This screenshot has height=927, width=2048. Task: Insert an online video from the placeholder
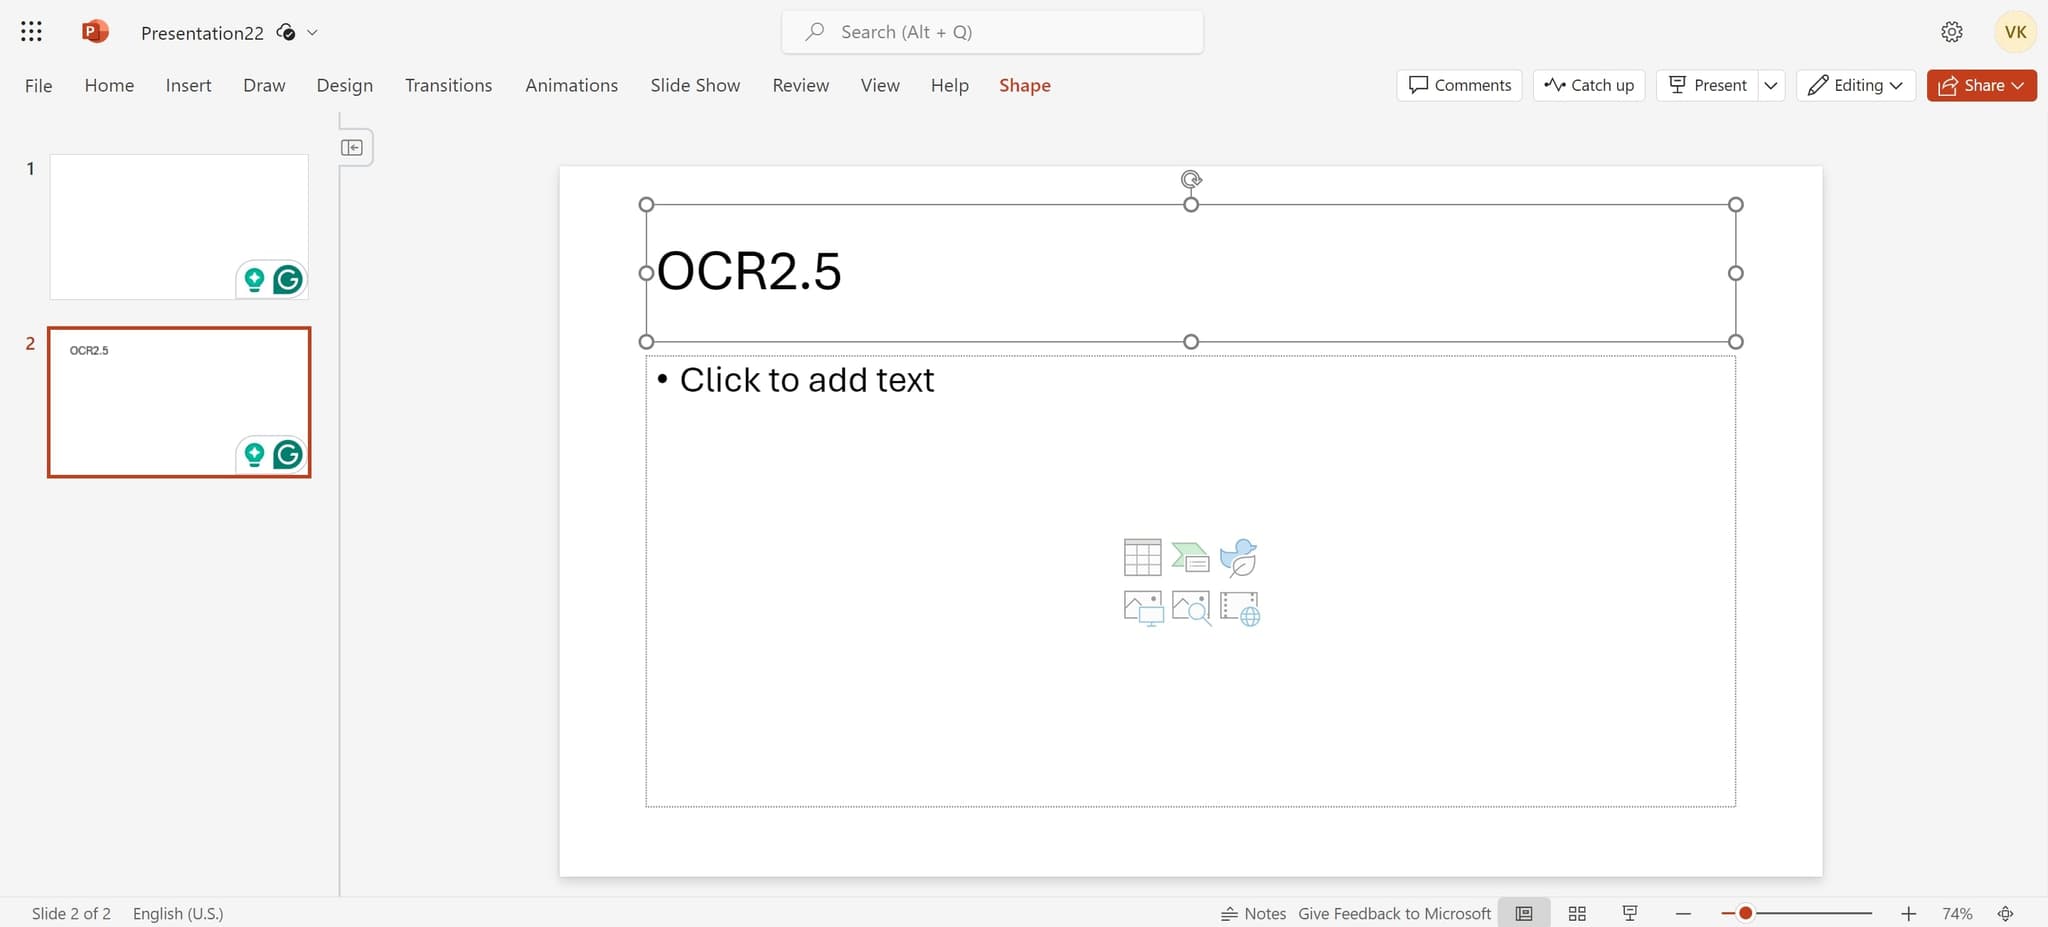(1238, 607)
